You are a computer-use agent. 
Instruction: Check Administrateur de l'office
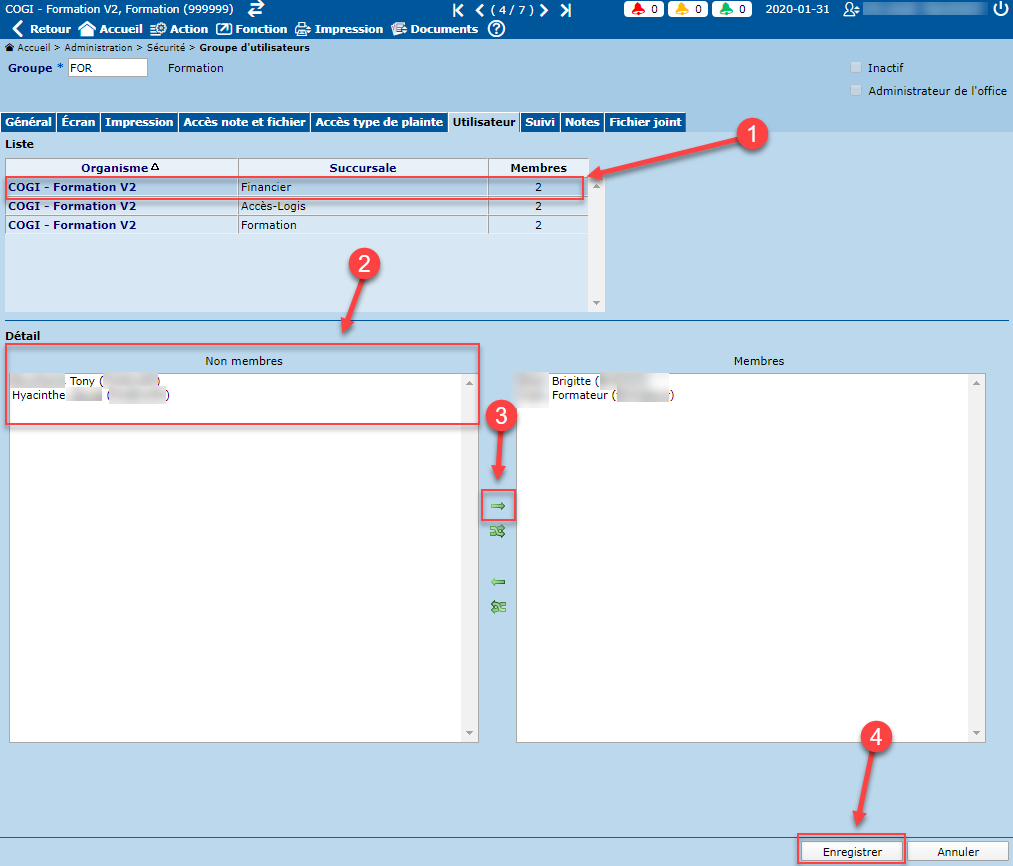(x=855, y=91)
